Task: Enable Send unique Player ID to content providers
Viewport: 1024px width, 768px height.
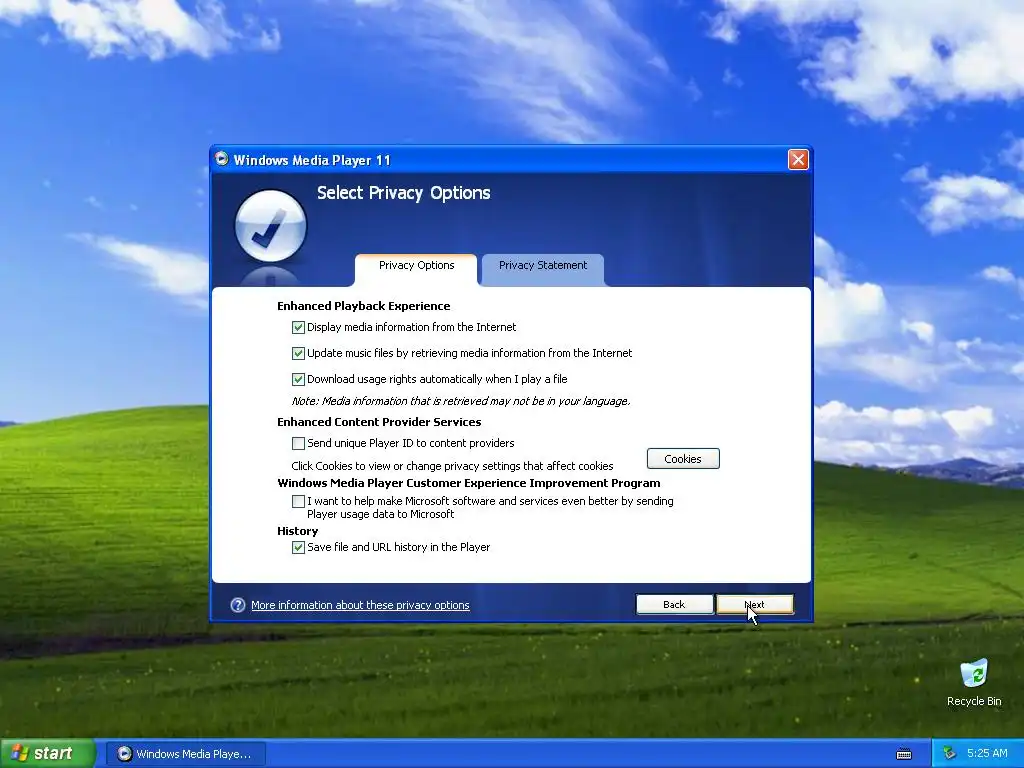Action: tap(298, 443)
